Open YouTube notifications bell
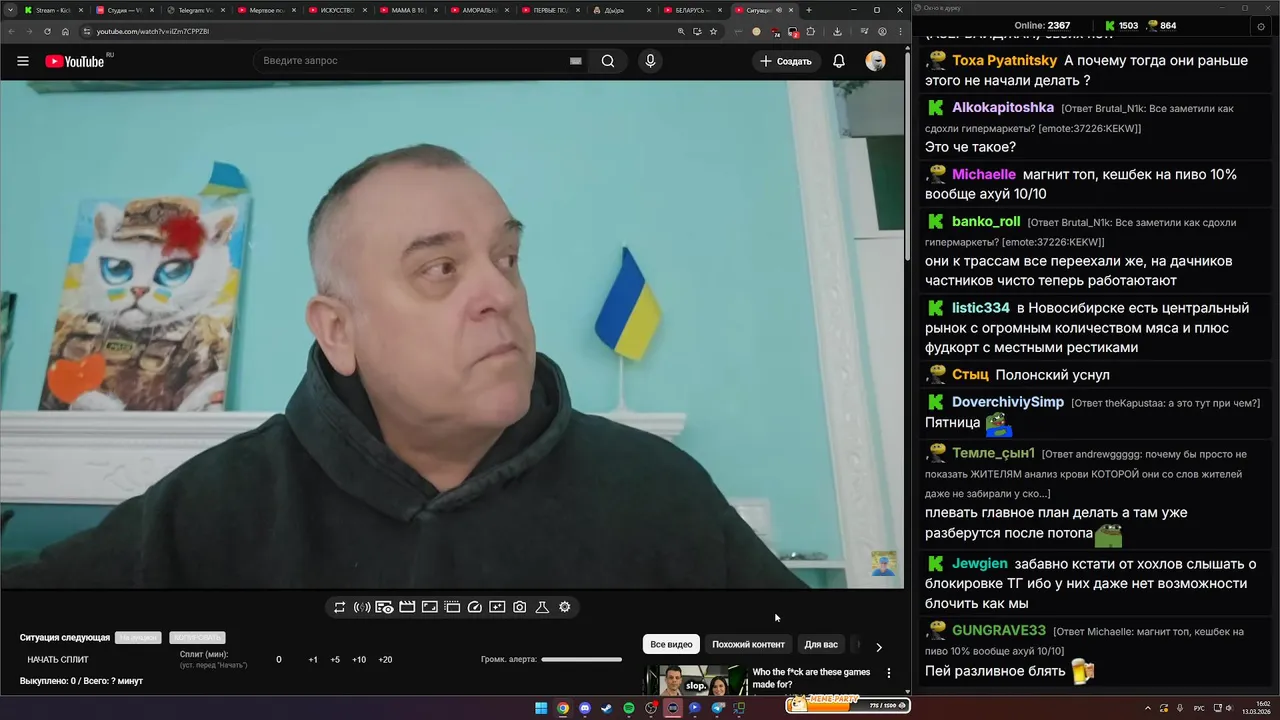1280x720 pixels. [x=839, y=61]
